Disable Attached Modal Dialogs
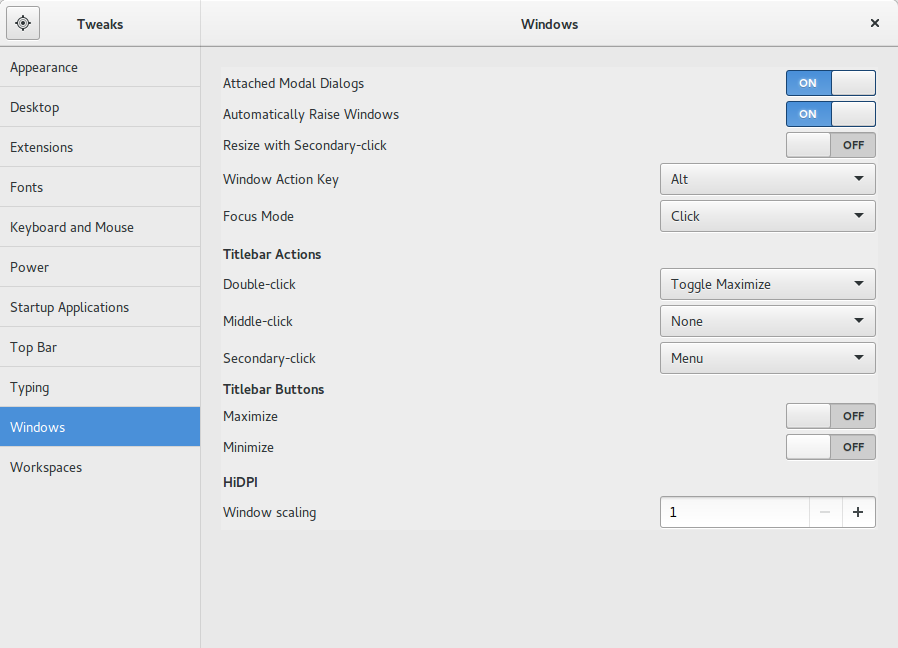The height and width of the screenshot is (648, 898). coord(830,83)
